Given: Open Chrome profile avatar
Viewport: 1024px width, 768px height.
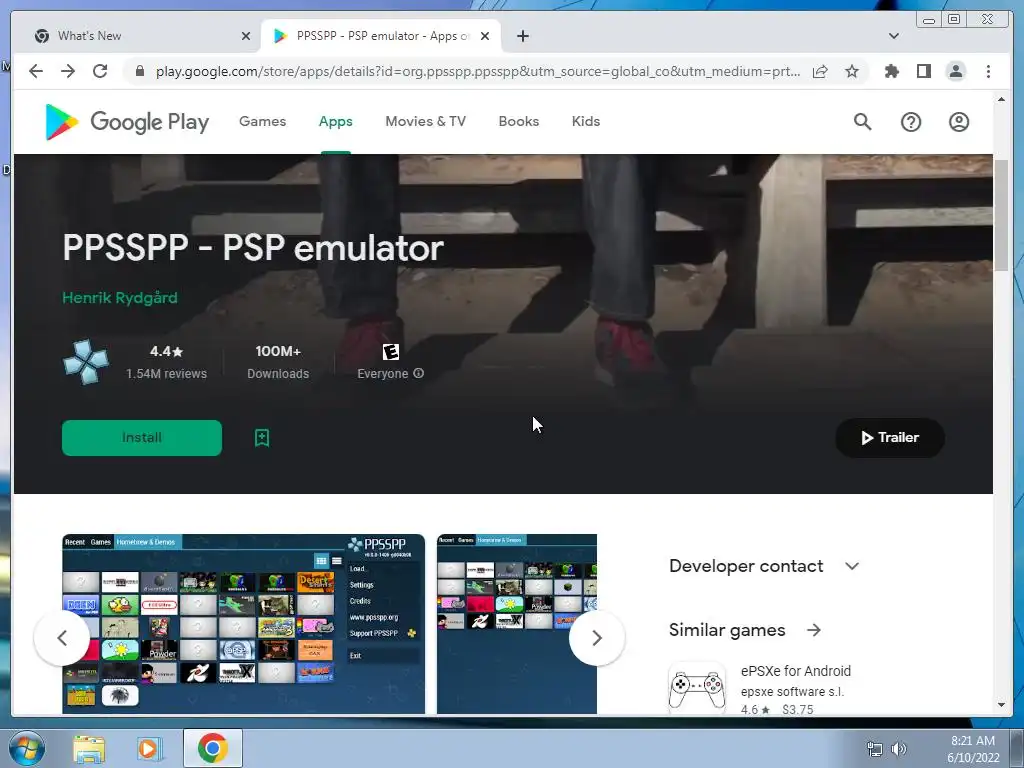Looking at the screenshot, I should click(x=955, y=71).
